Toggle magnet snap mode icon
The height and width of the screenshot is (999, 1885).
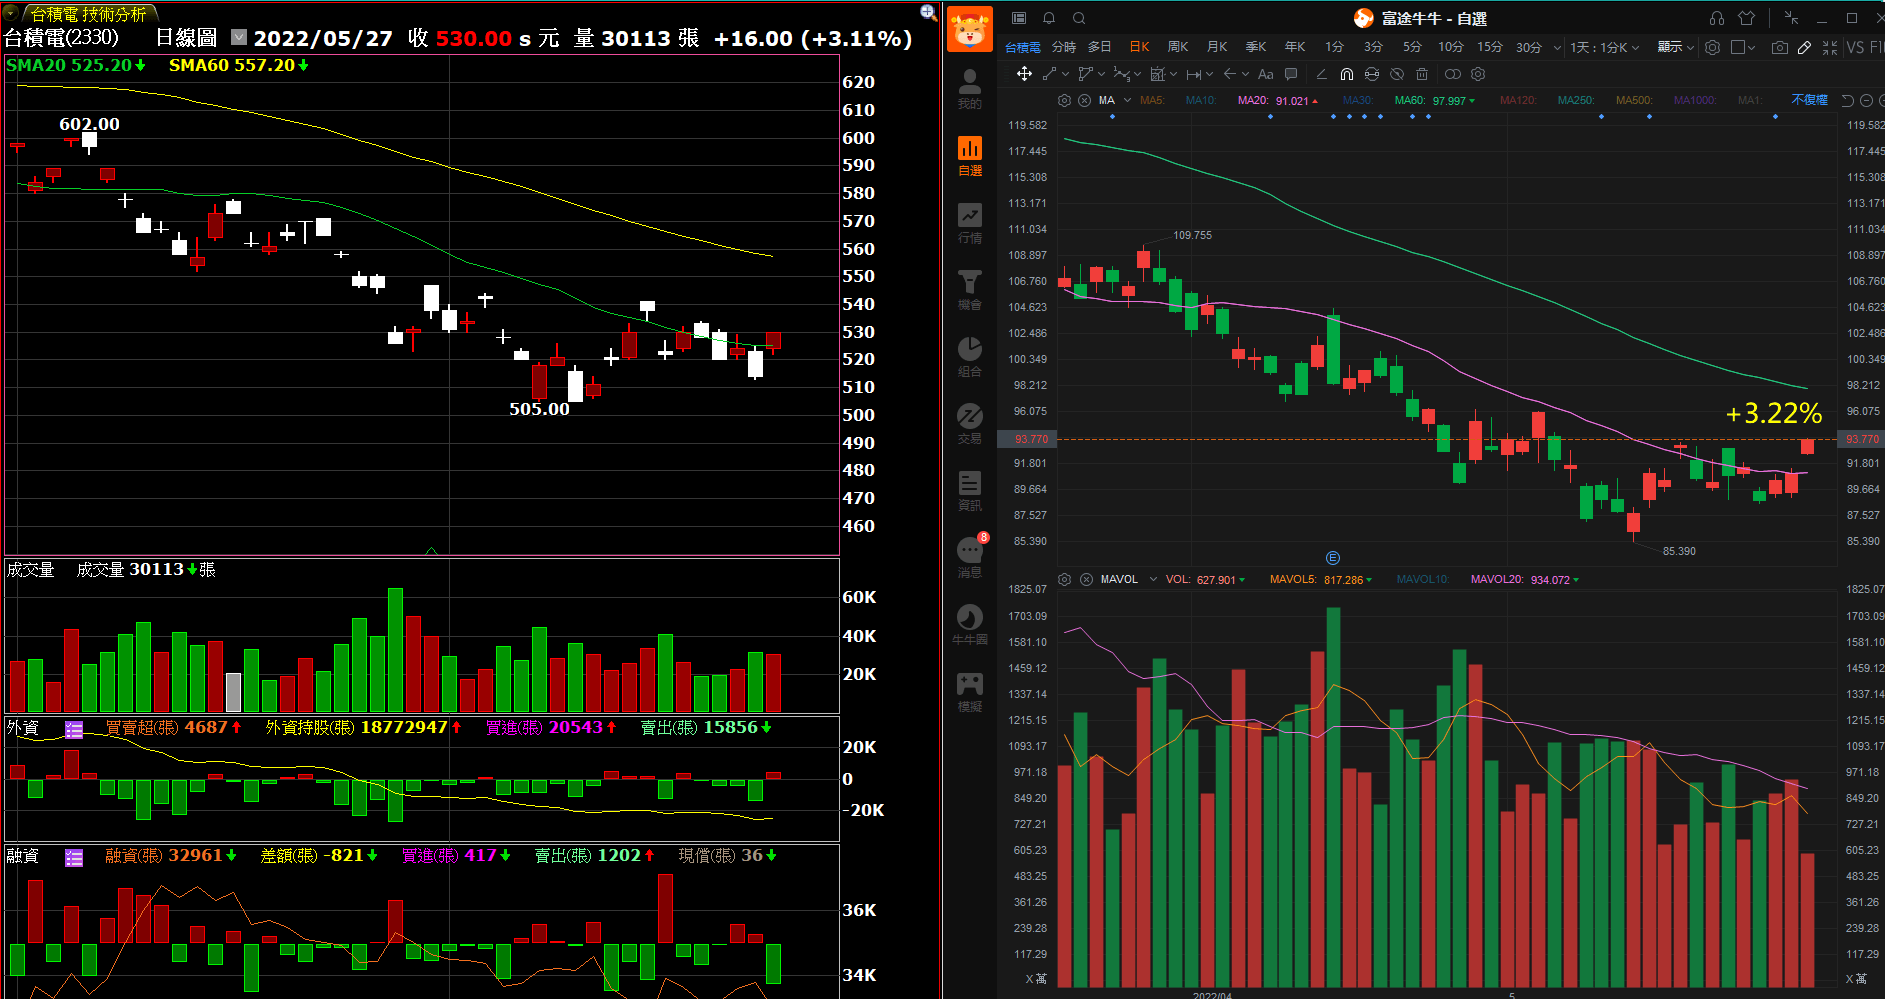pos(1347,74)
